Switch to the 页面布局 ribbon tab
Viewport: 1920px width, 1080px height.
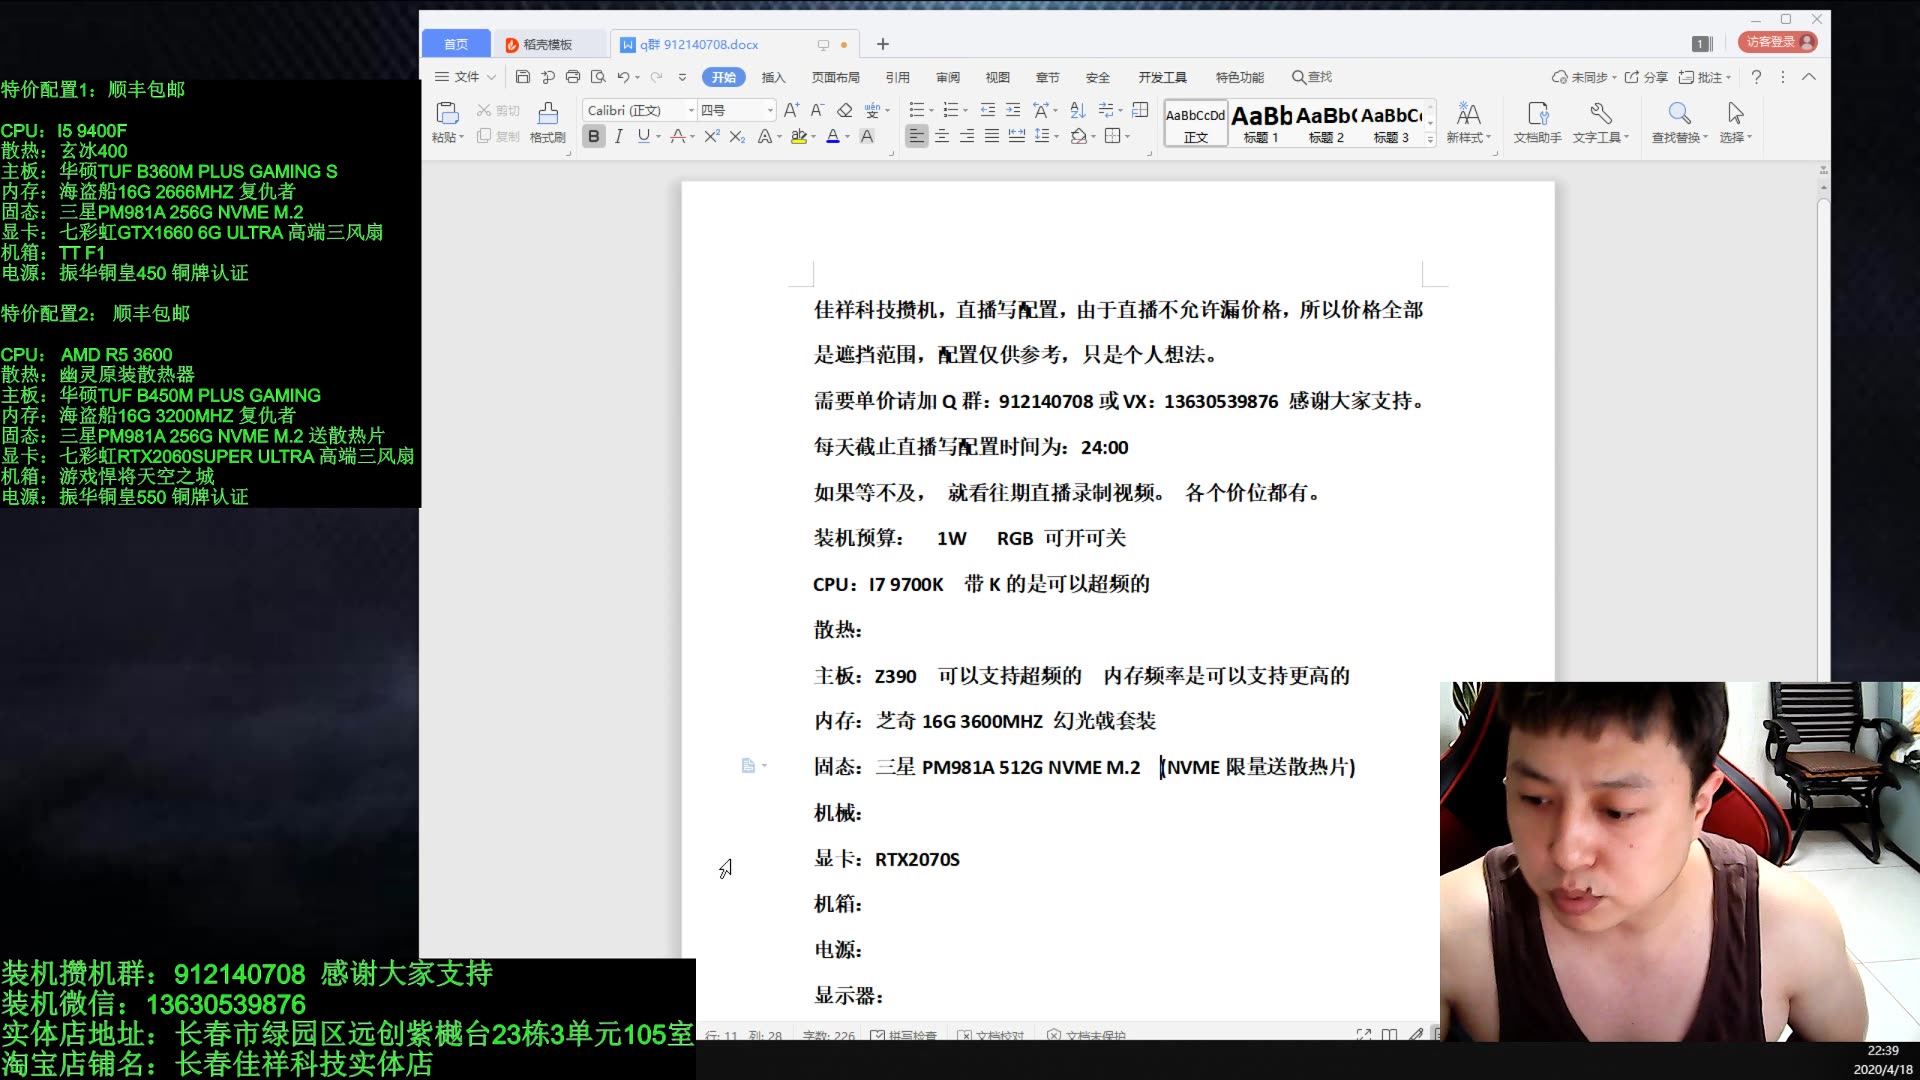pyautogui.click(x=835, y=77)
